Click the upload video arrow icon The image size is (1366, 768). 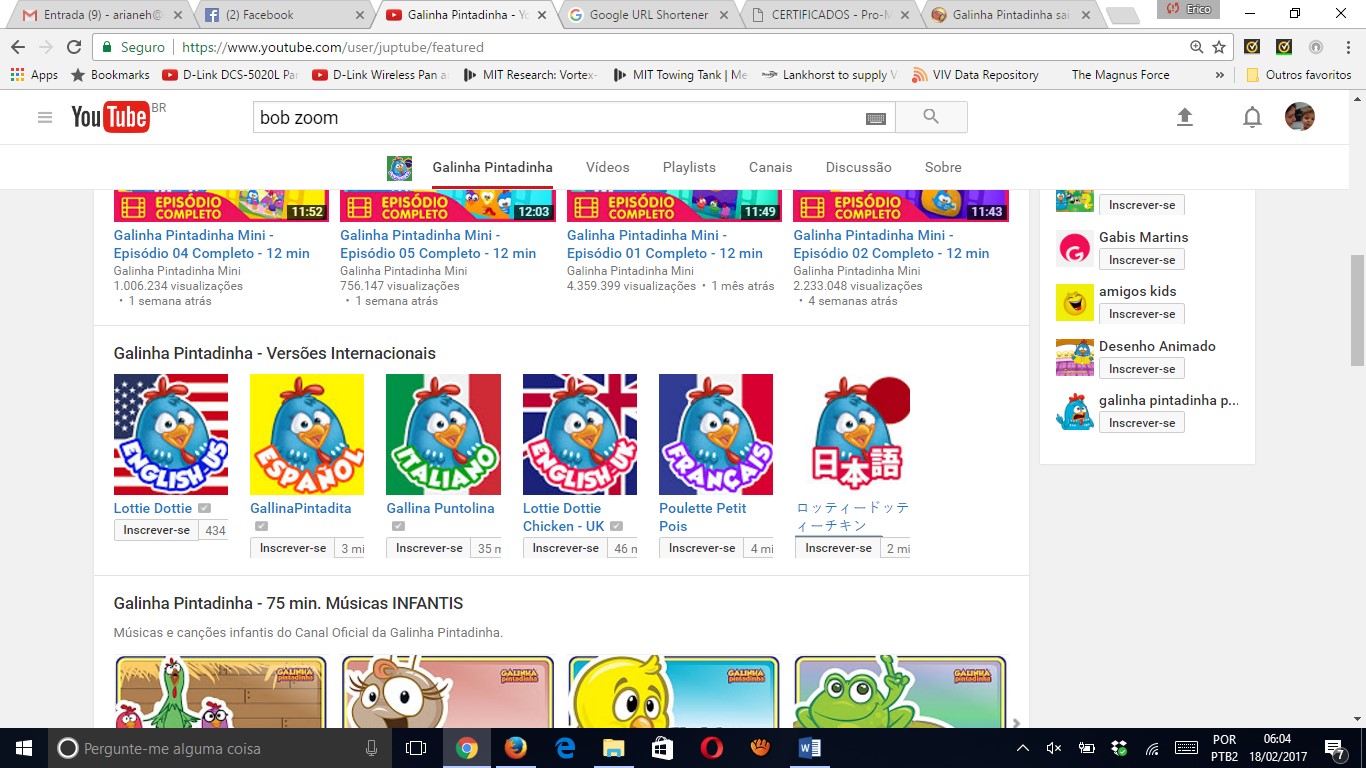point(1184,117)
